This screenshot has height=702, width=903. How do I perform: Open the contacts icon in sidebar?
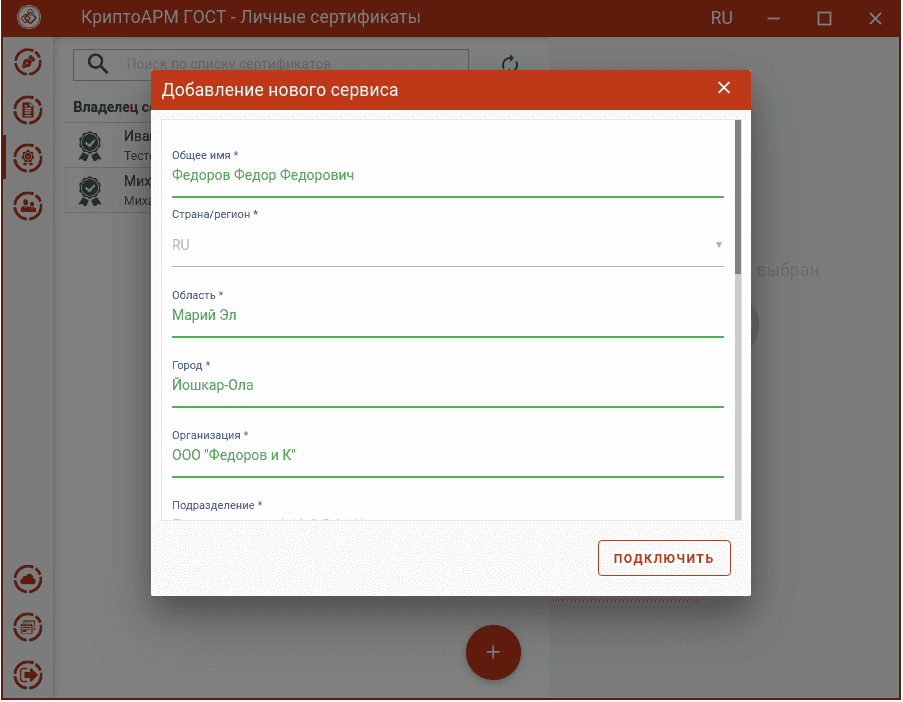[x=28, y=206]
